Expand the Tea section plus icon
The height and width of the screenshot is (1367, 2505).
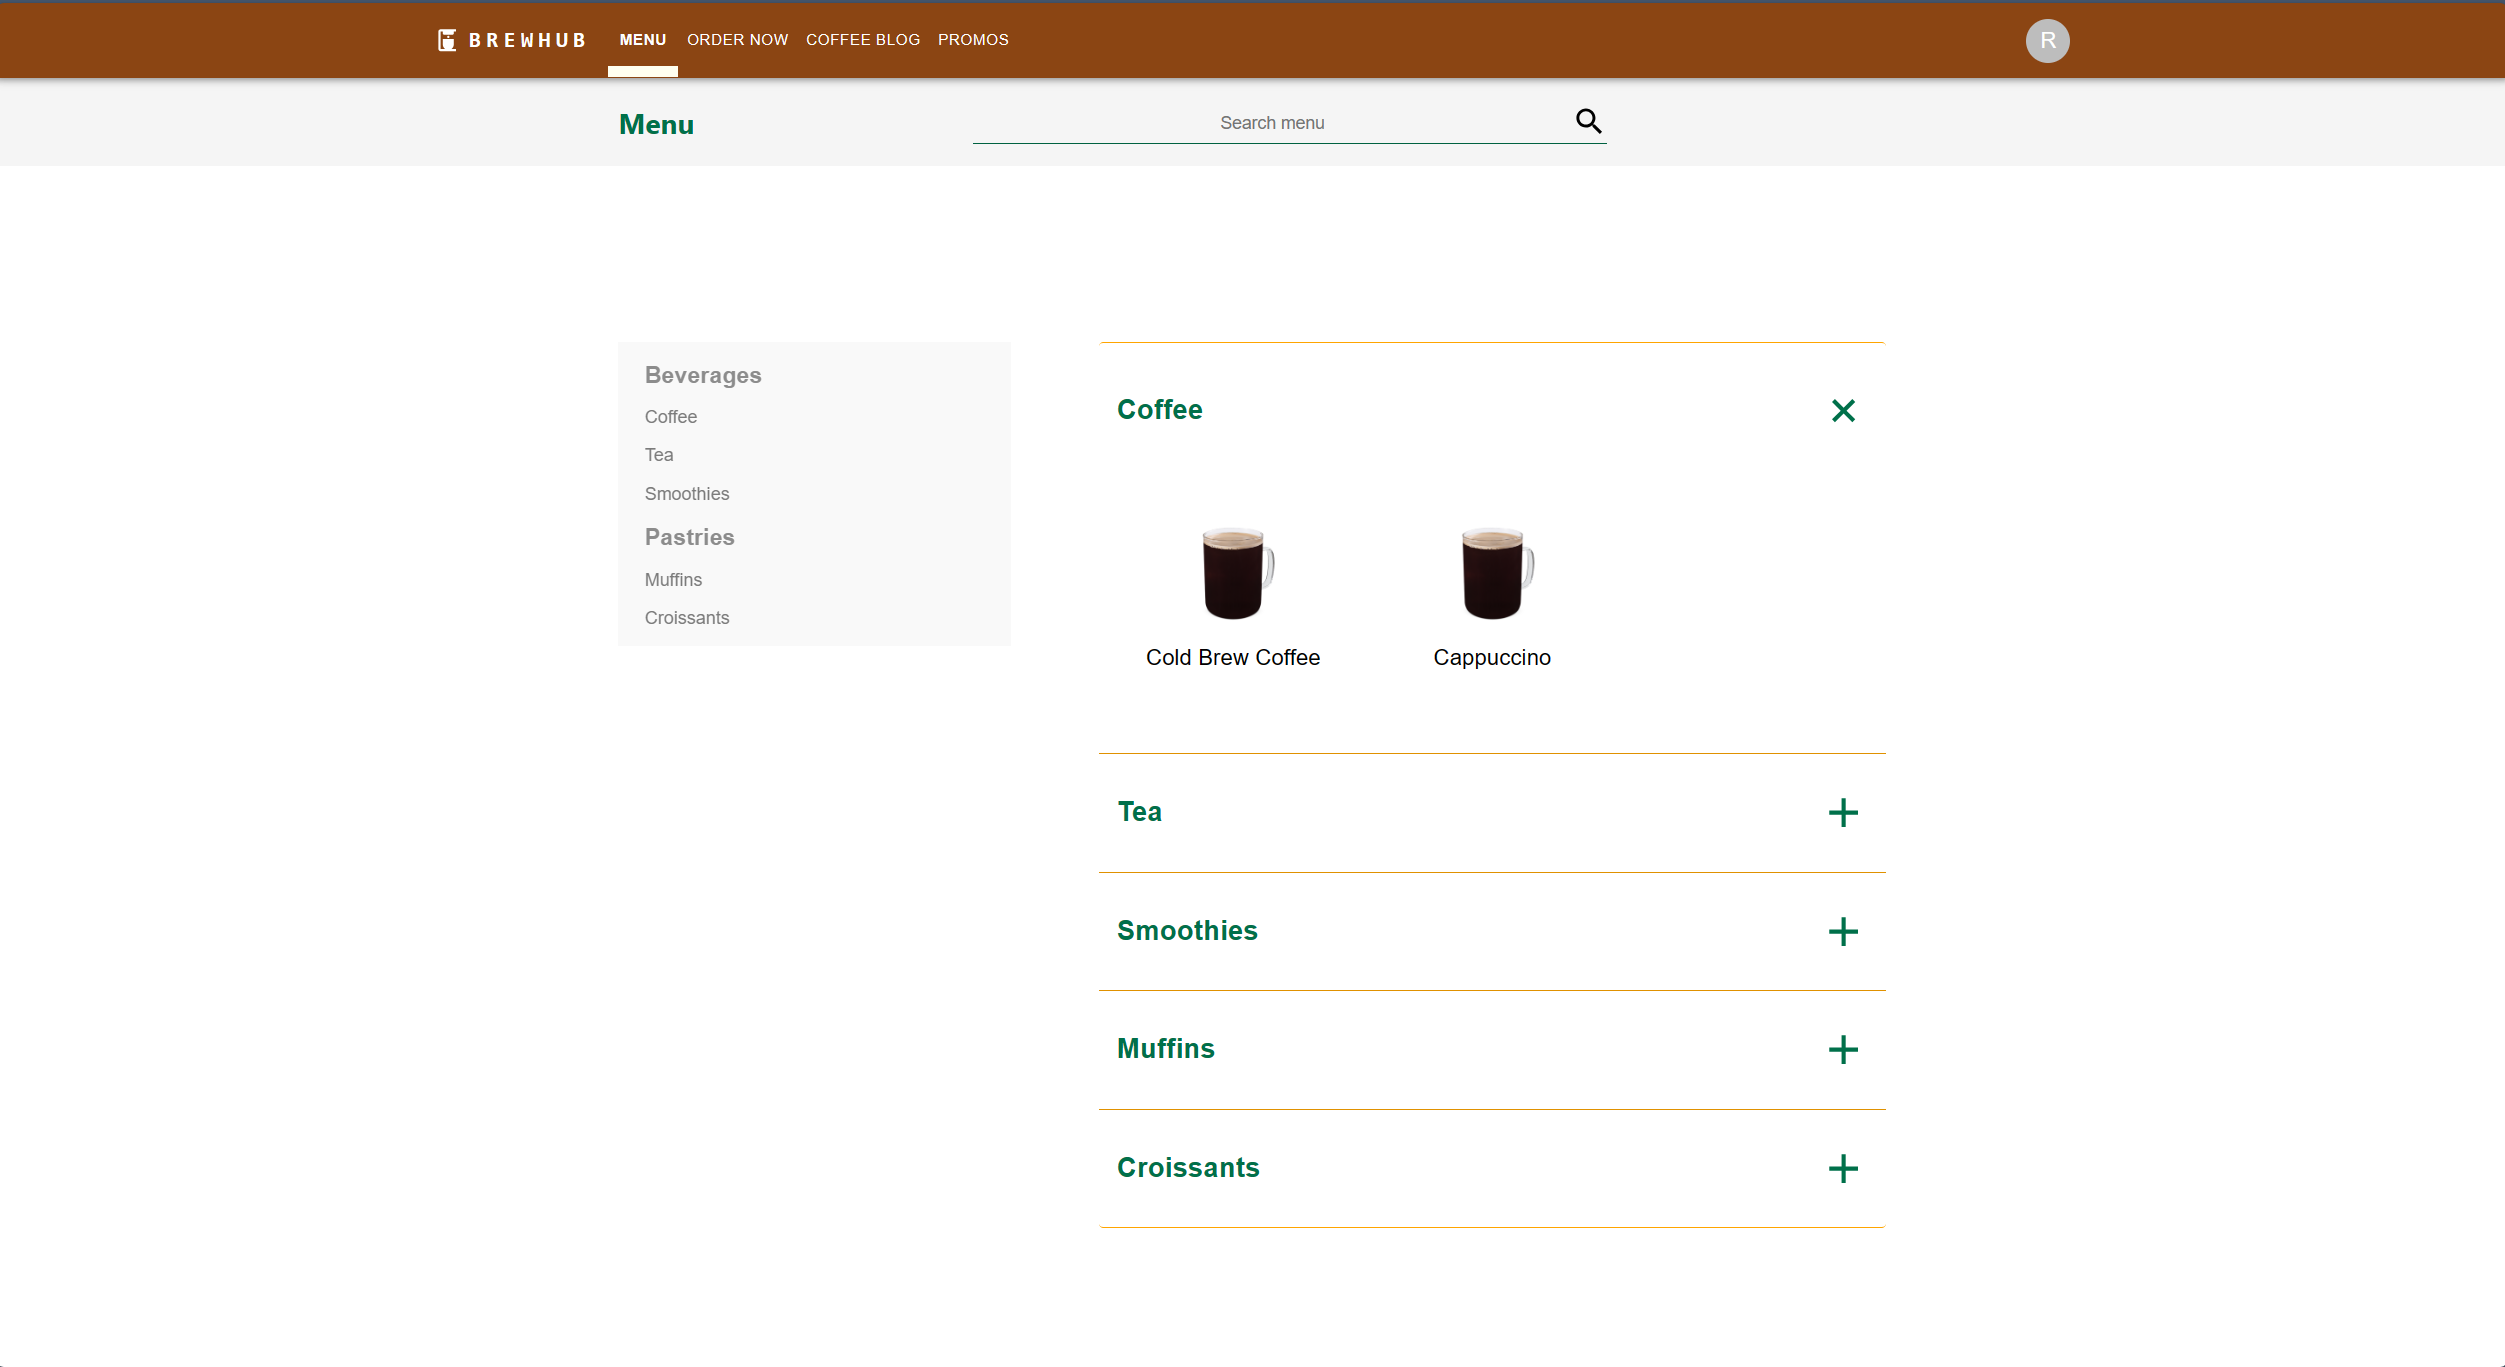[1842, 813]
